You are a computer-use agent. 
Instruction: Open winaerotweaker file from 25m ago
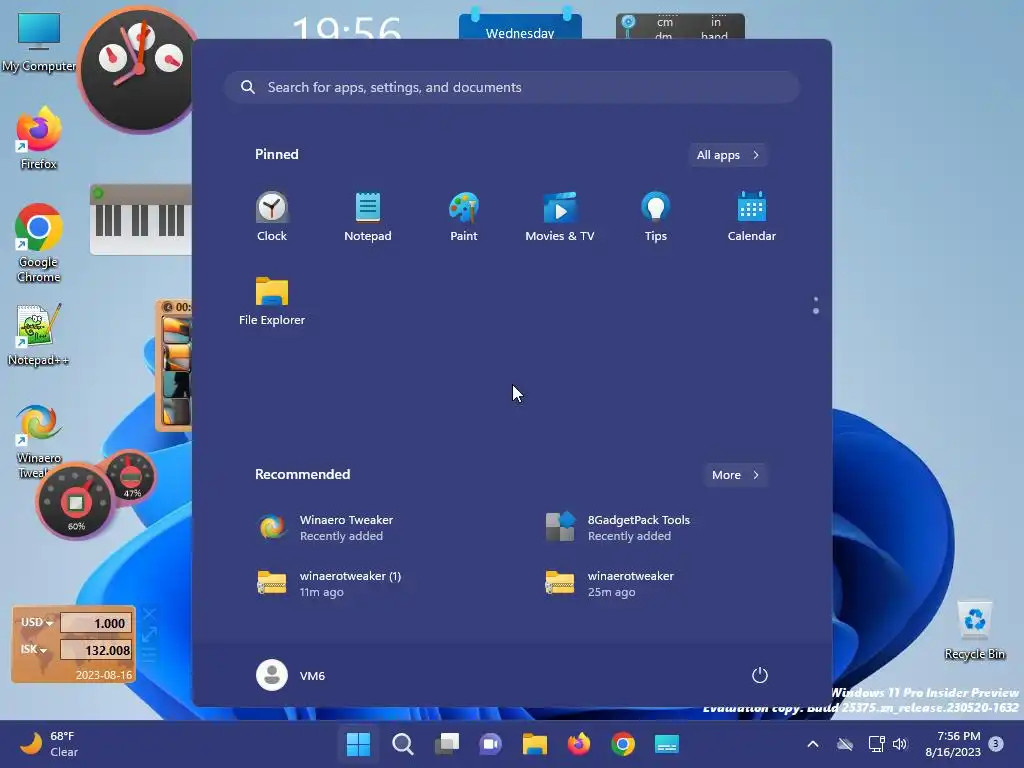click(x=610, y=583)
